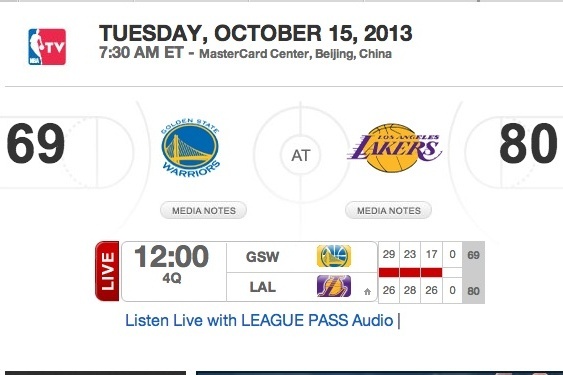Click the 12:00 4Q game clock
Viewport: 563px width, 375px height.
[x=172, y=264]
